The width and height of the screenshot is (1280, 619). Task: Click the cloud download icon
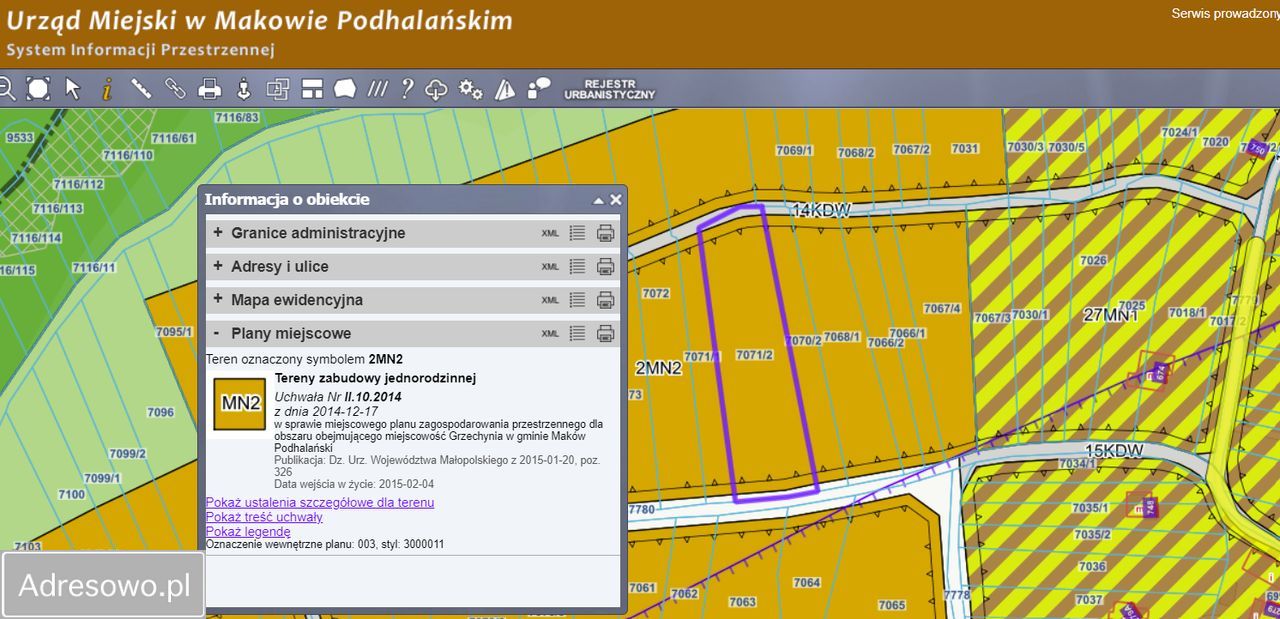[437, 89]
